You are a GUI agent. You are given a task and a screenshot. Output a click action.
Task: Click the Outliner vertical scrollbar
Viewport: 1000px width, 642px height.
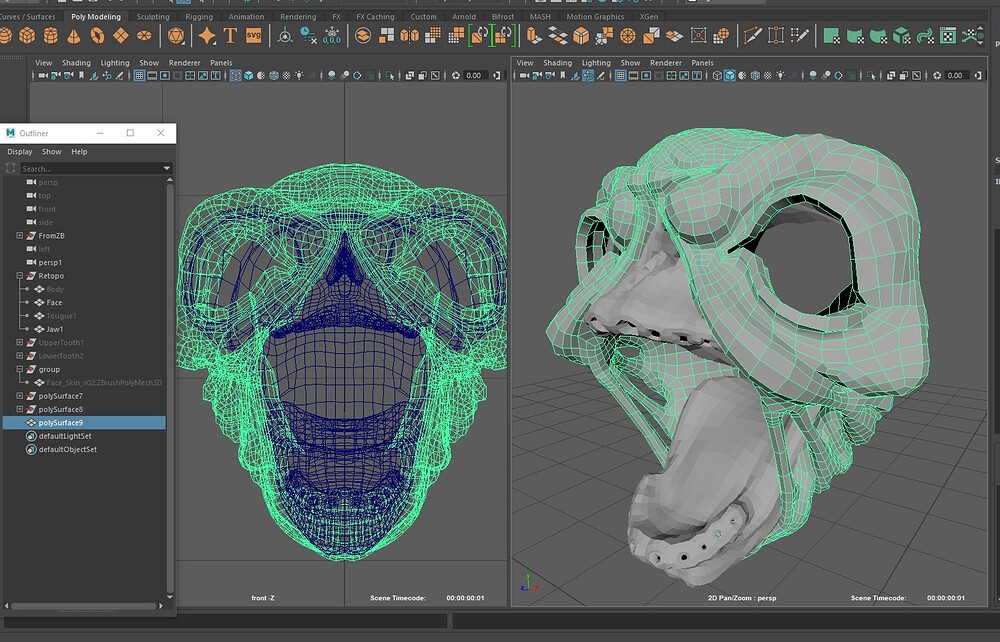(x=170, y=389)
